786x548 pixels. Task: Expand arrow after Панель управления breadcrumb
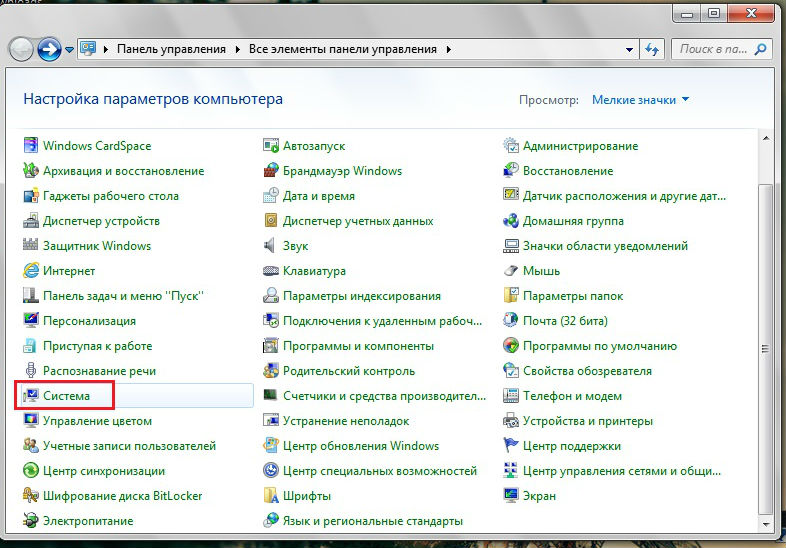tap(238, 49)
